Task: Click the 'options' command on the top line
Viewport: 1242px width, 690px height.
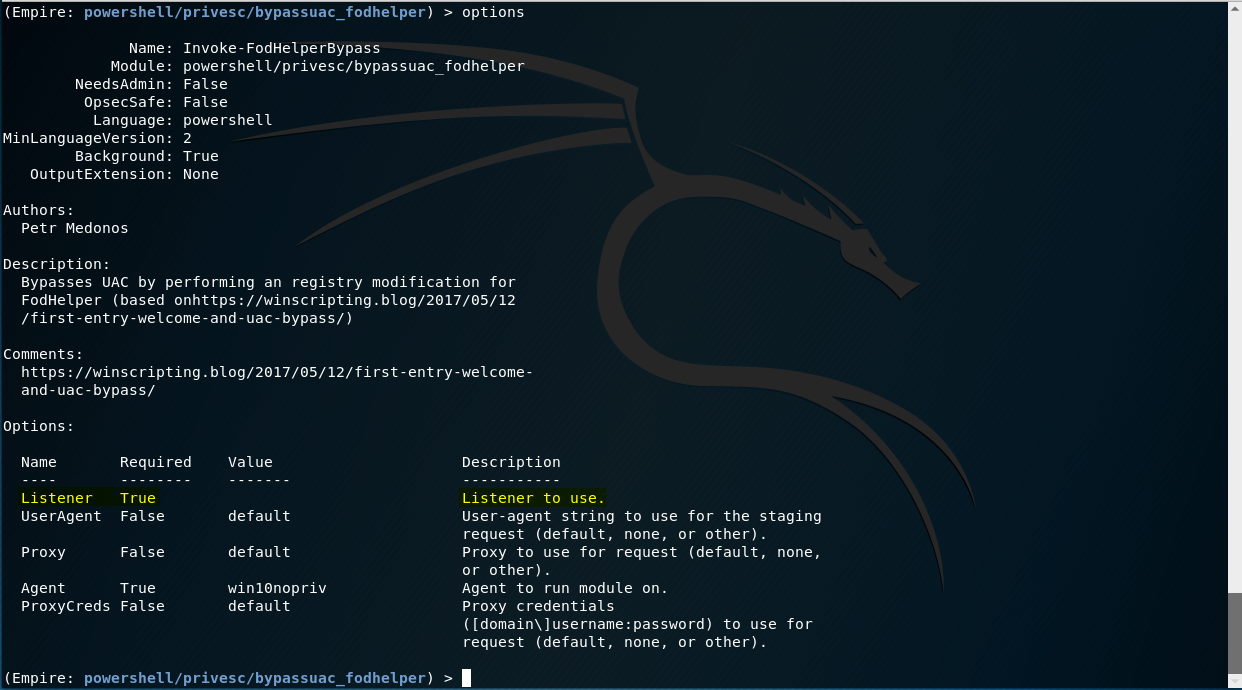Action: [493, 12]
